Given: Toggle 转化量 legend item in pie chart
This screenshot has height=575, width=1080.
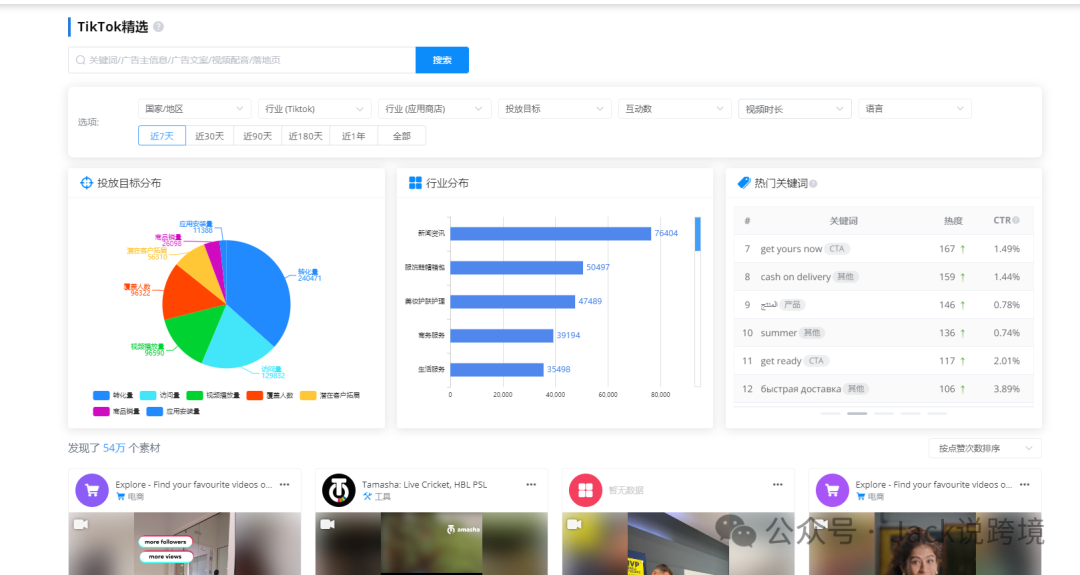Looking at the screenshot, I should 113,395.
